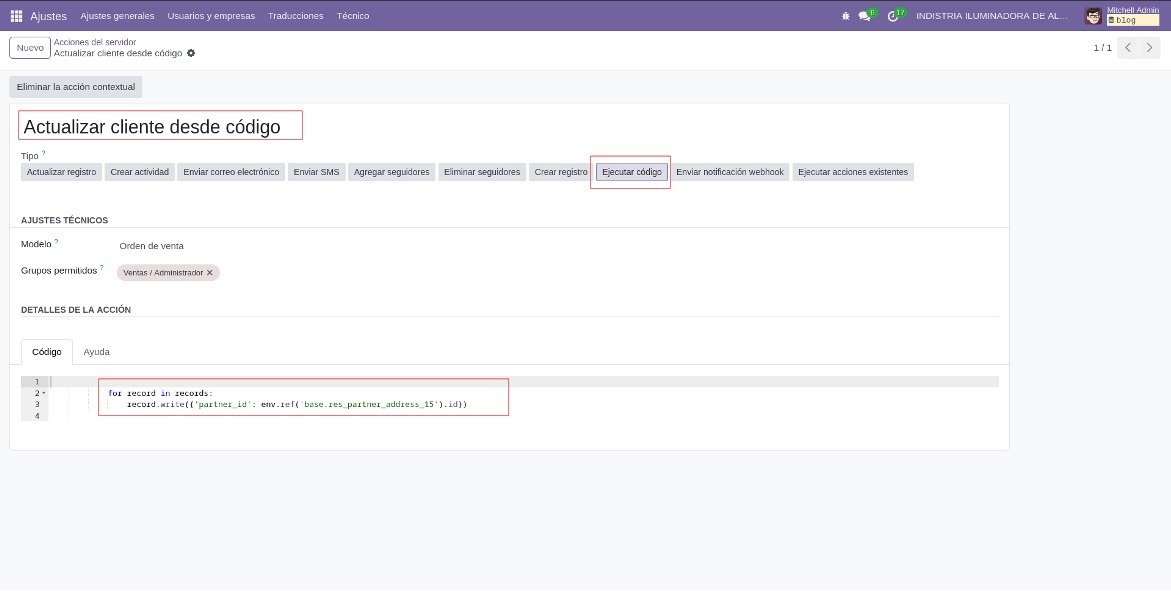The width and height of the screenshot is (1171, 591).
Task: Go to next record arrow
Action: [x=1149, y=48]
